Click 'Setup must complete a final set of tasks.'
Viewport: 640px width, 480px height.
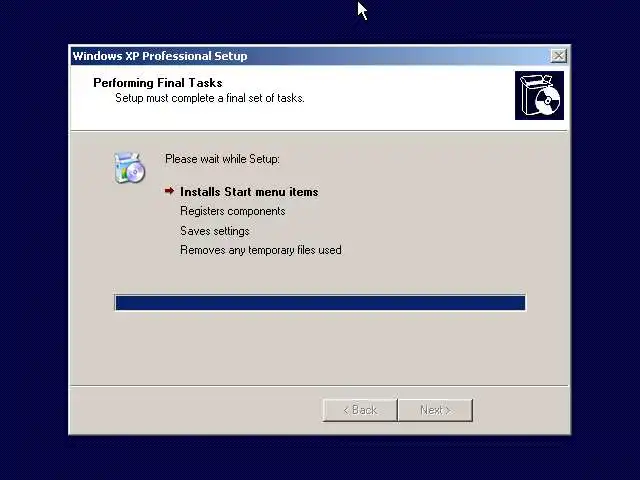coord(210,98)
